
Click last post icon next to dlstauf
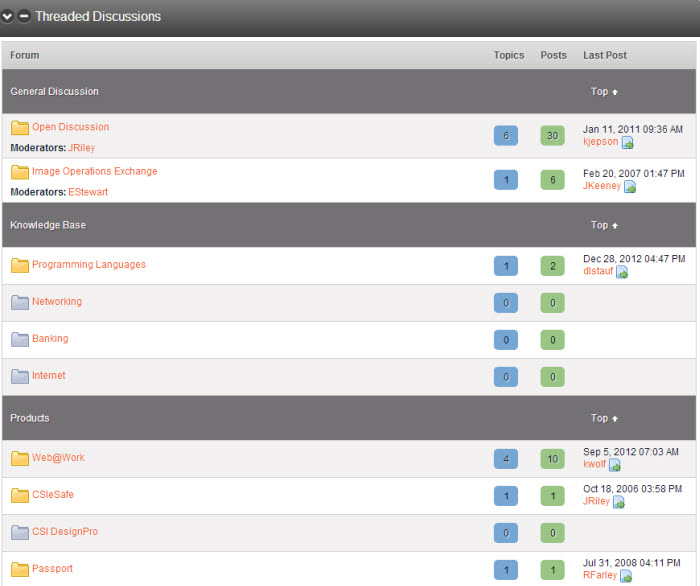tap(622, 272)
